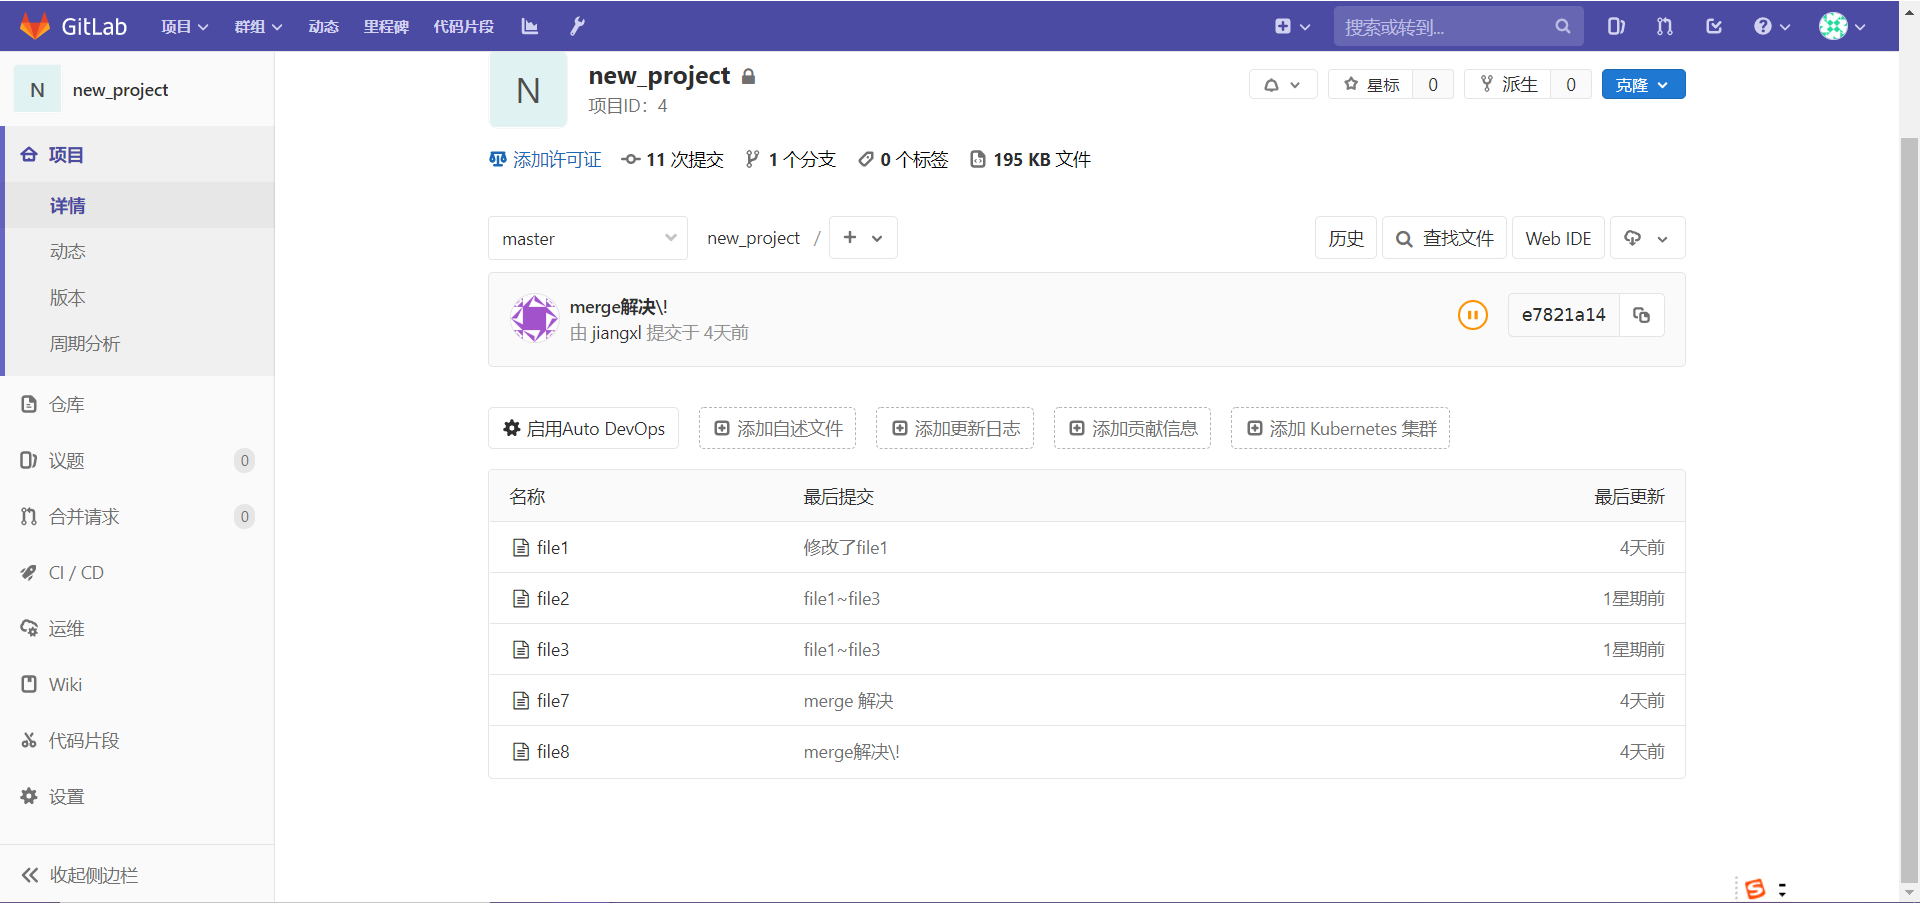Go to 动态 in top navigation
The height and width of the screenshot is (903, 1920).
coord(324,27)
